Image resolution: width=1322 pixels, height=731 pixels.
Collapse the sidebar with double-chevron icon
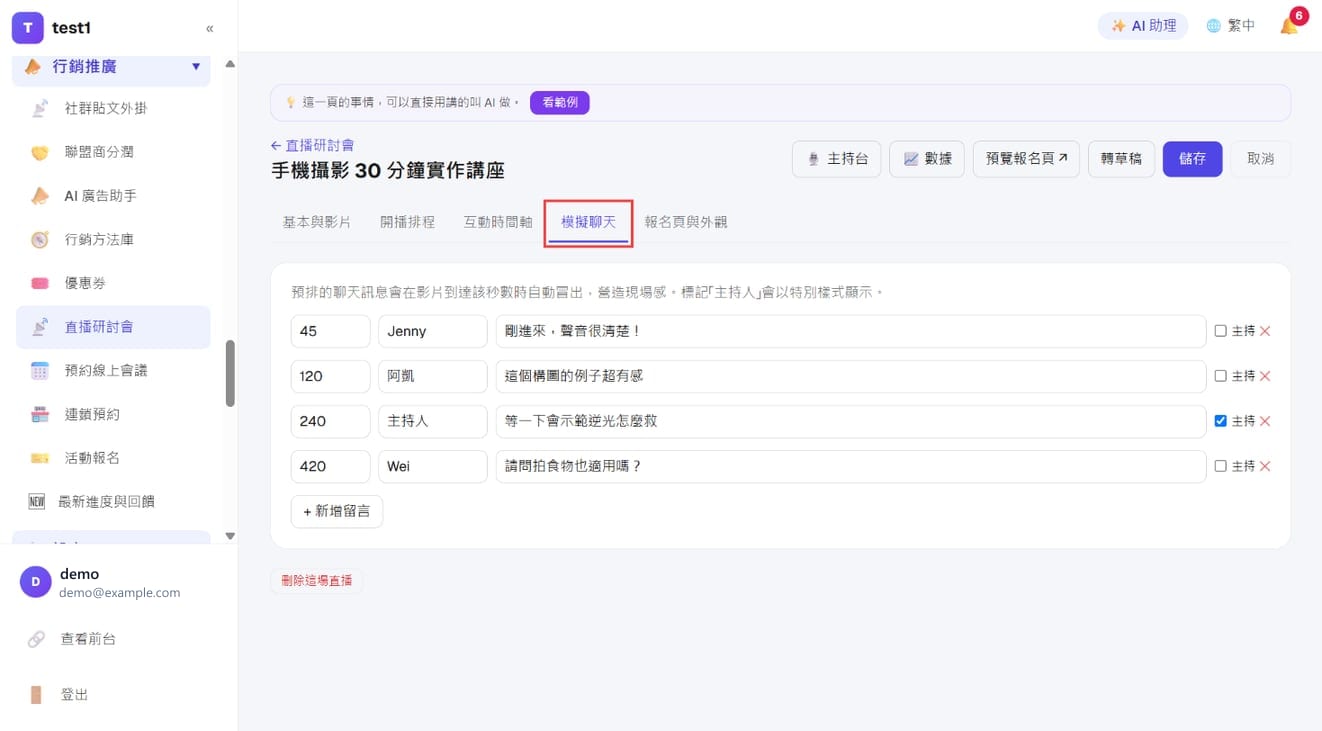click(209, 28)
